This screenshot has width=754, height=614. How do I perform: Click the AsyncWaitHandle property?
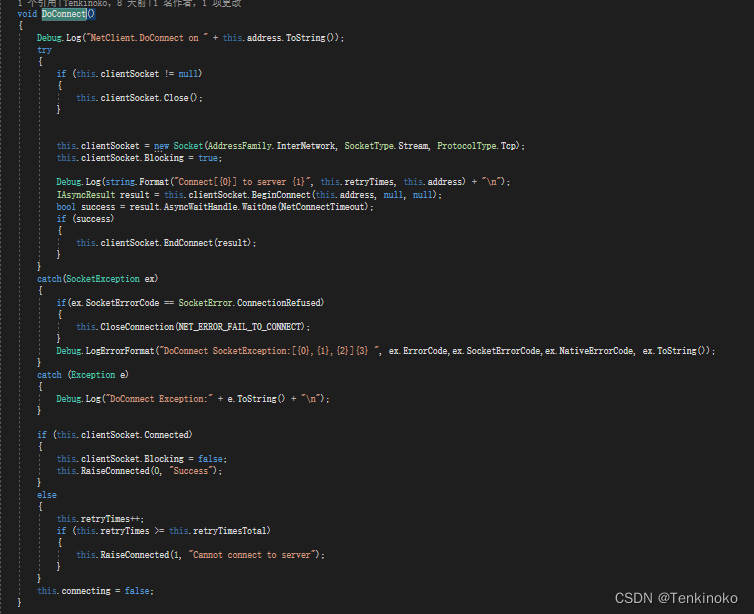(x=201, y=207)
